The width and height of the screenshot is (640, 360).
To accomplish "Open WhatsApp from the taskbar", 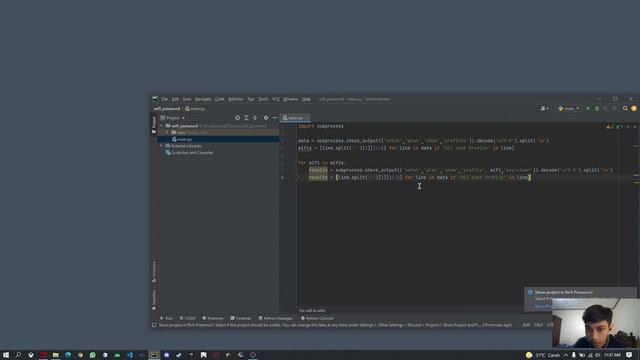I will [x=93, y=355].
